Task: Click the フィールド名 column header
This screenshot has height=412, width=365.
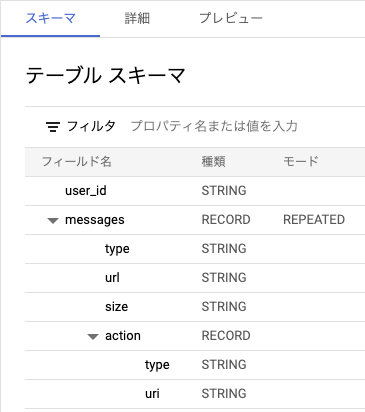Action: 77,162
